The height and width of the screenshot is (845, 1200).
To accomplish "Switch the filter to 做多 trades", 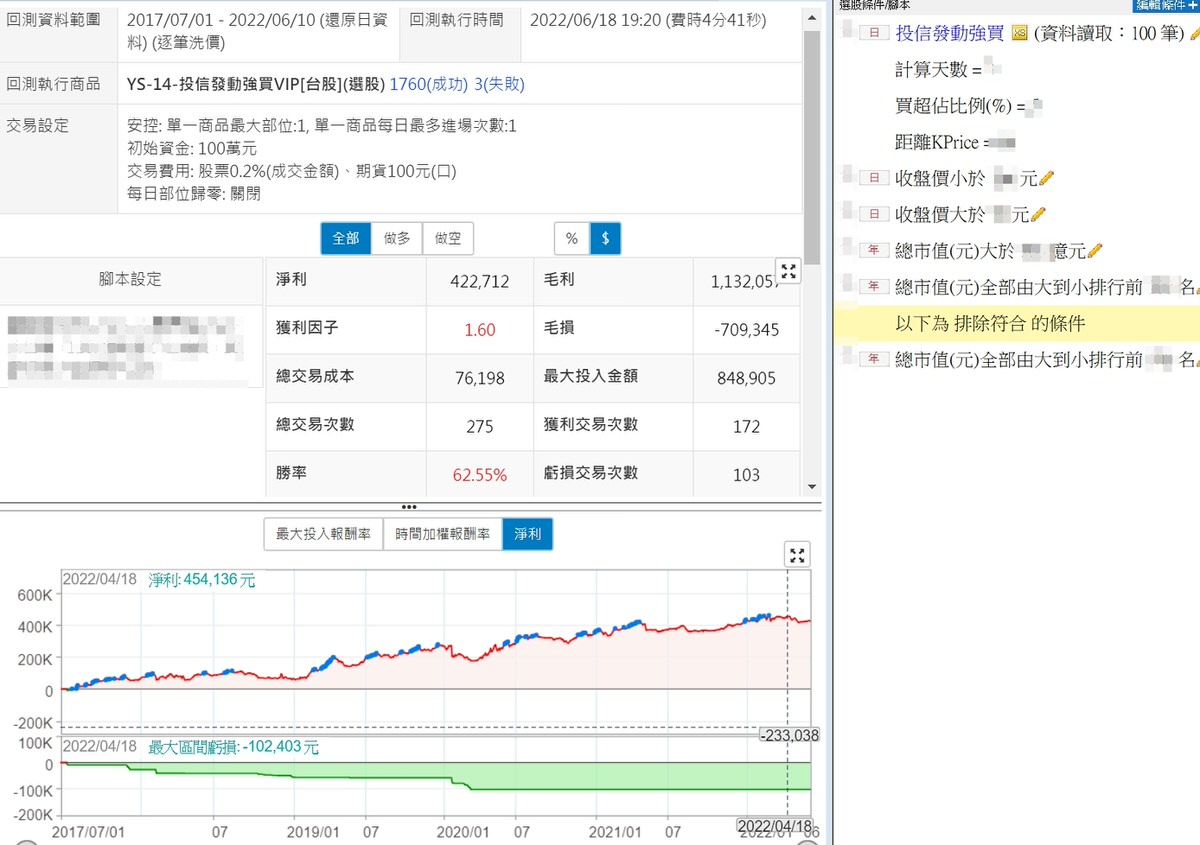I will [397, 239].
